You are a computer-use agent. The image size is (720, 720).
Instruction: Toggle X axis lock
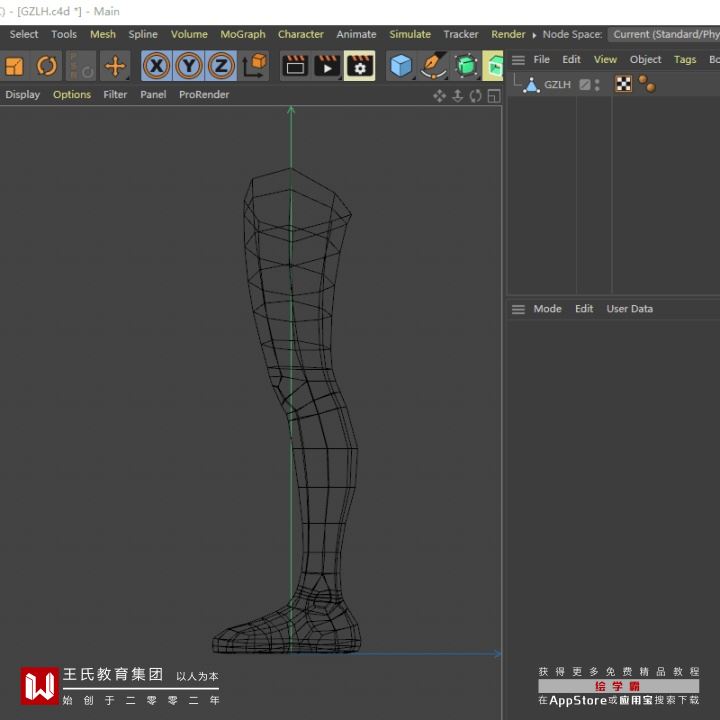tap(156, 67)
